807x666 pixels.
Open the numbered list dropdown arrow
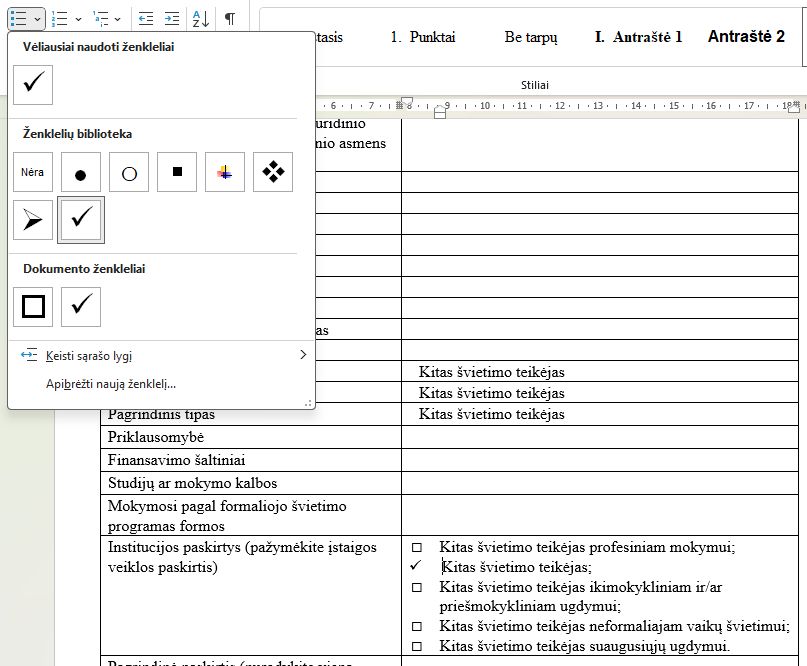tap(77, 19)
